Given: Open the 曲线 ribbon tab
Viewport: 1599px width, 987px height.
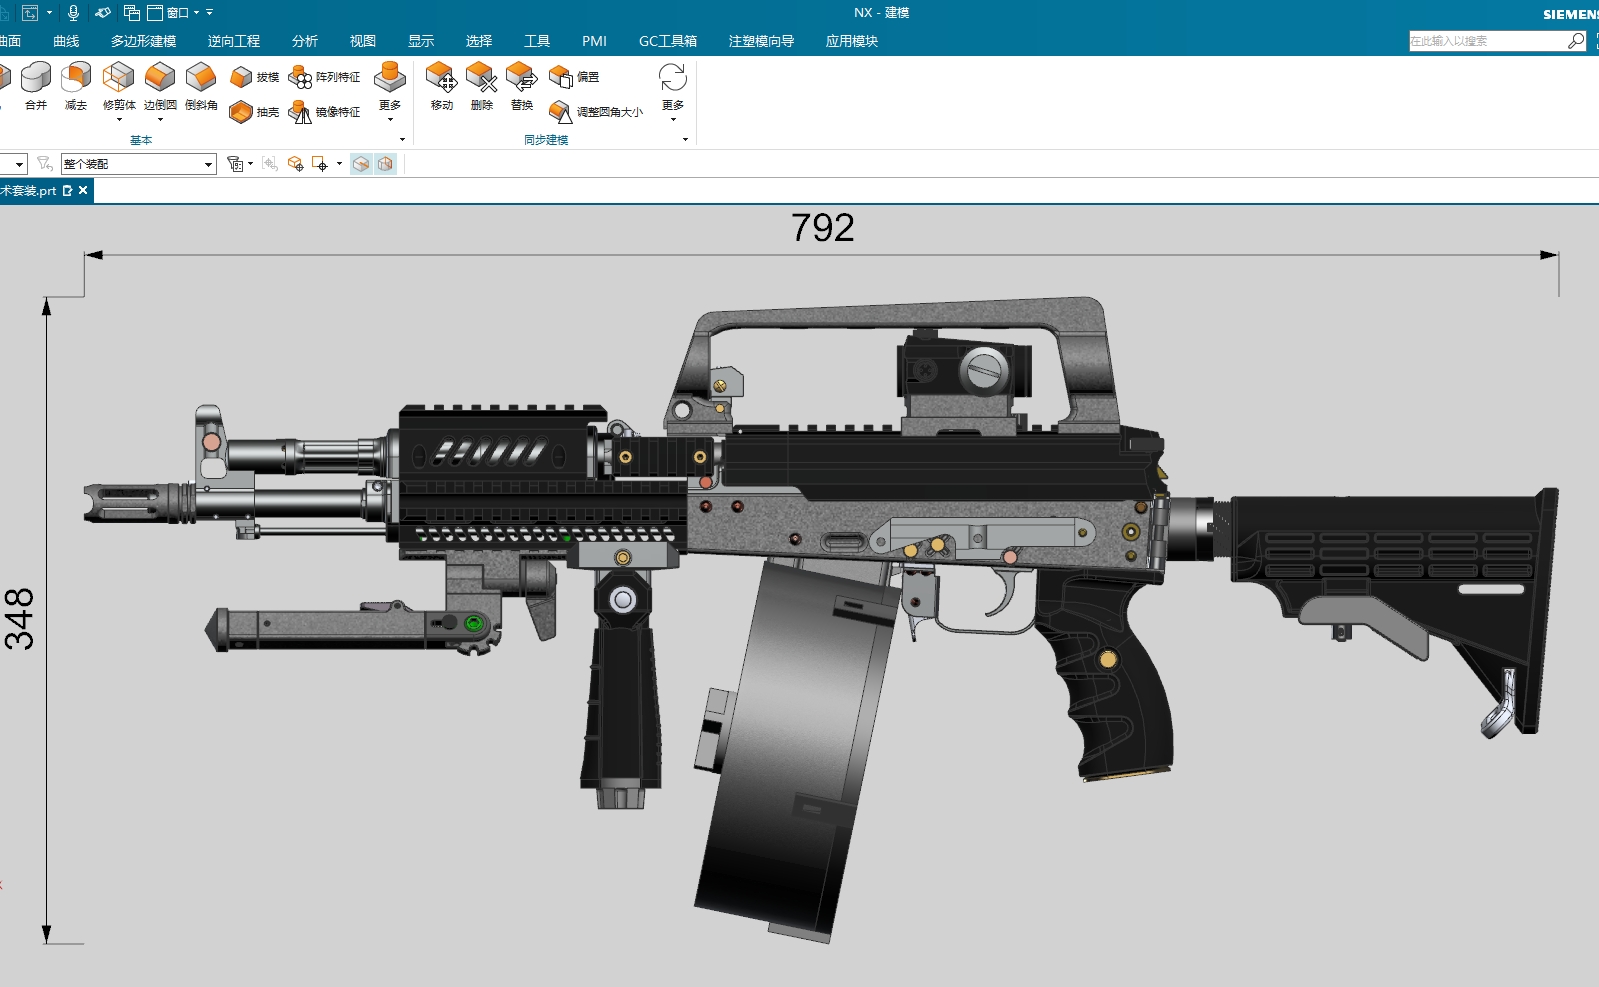Looking at the screenshot, I should [x=66, y=41].
